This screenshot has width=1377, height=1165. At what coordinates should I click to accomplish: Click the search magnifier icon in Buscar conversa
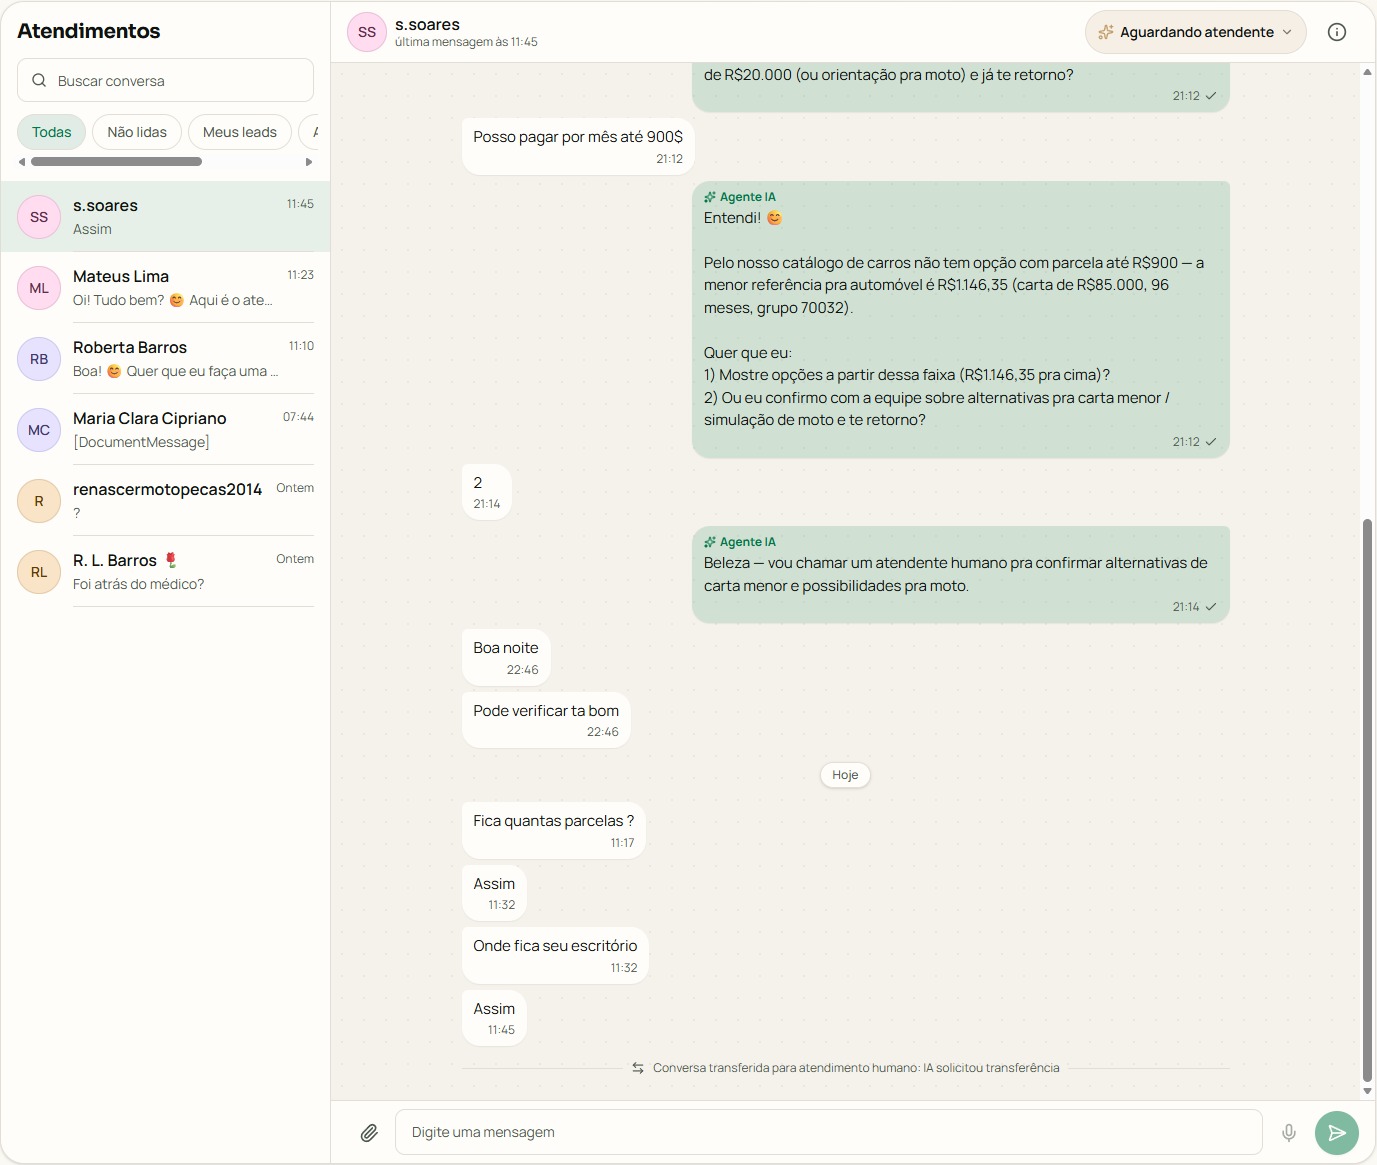pos(39,80)
